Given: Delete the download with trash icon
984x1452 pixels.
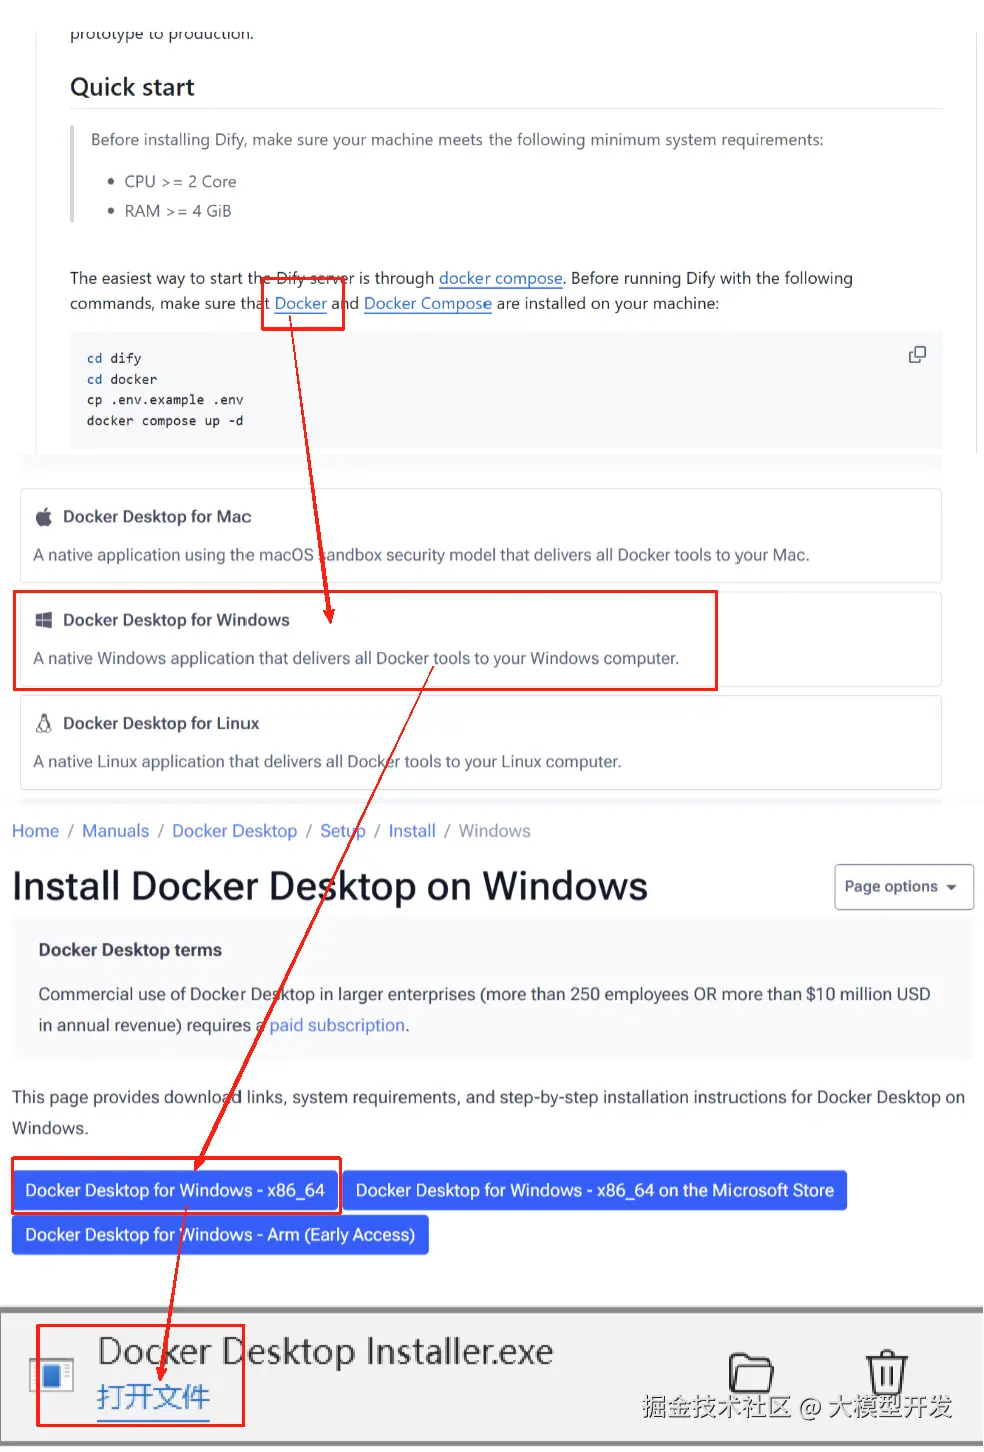Looking at the screenshot, I should tap(886, 1371).
